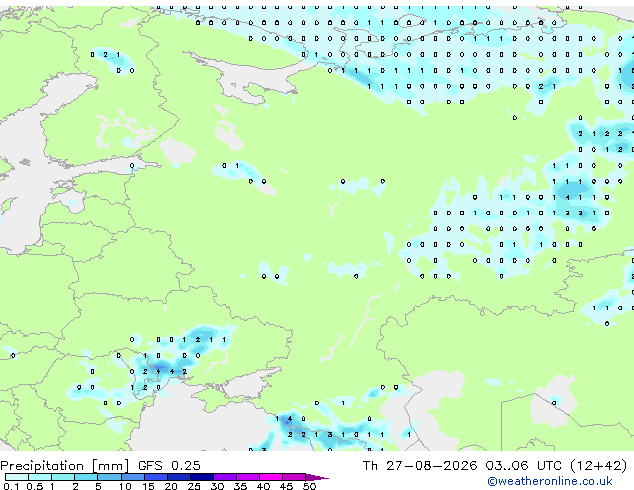Screen dimensions: 634x490
Task: Click the dark blue 25–30 mm legend swatch
Action: pyautogui.click(x=202, y=477)
